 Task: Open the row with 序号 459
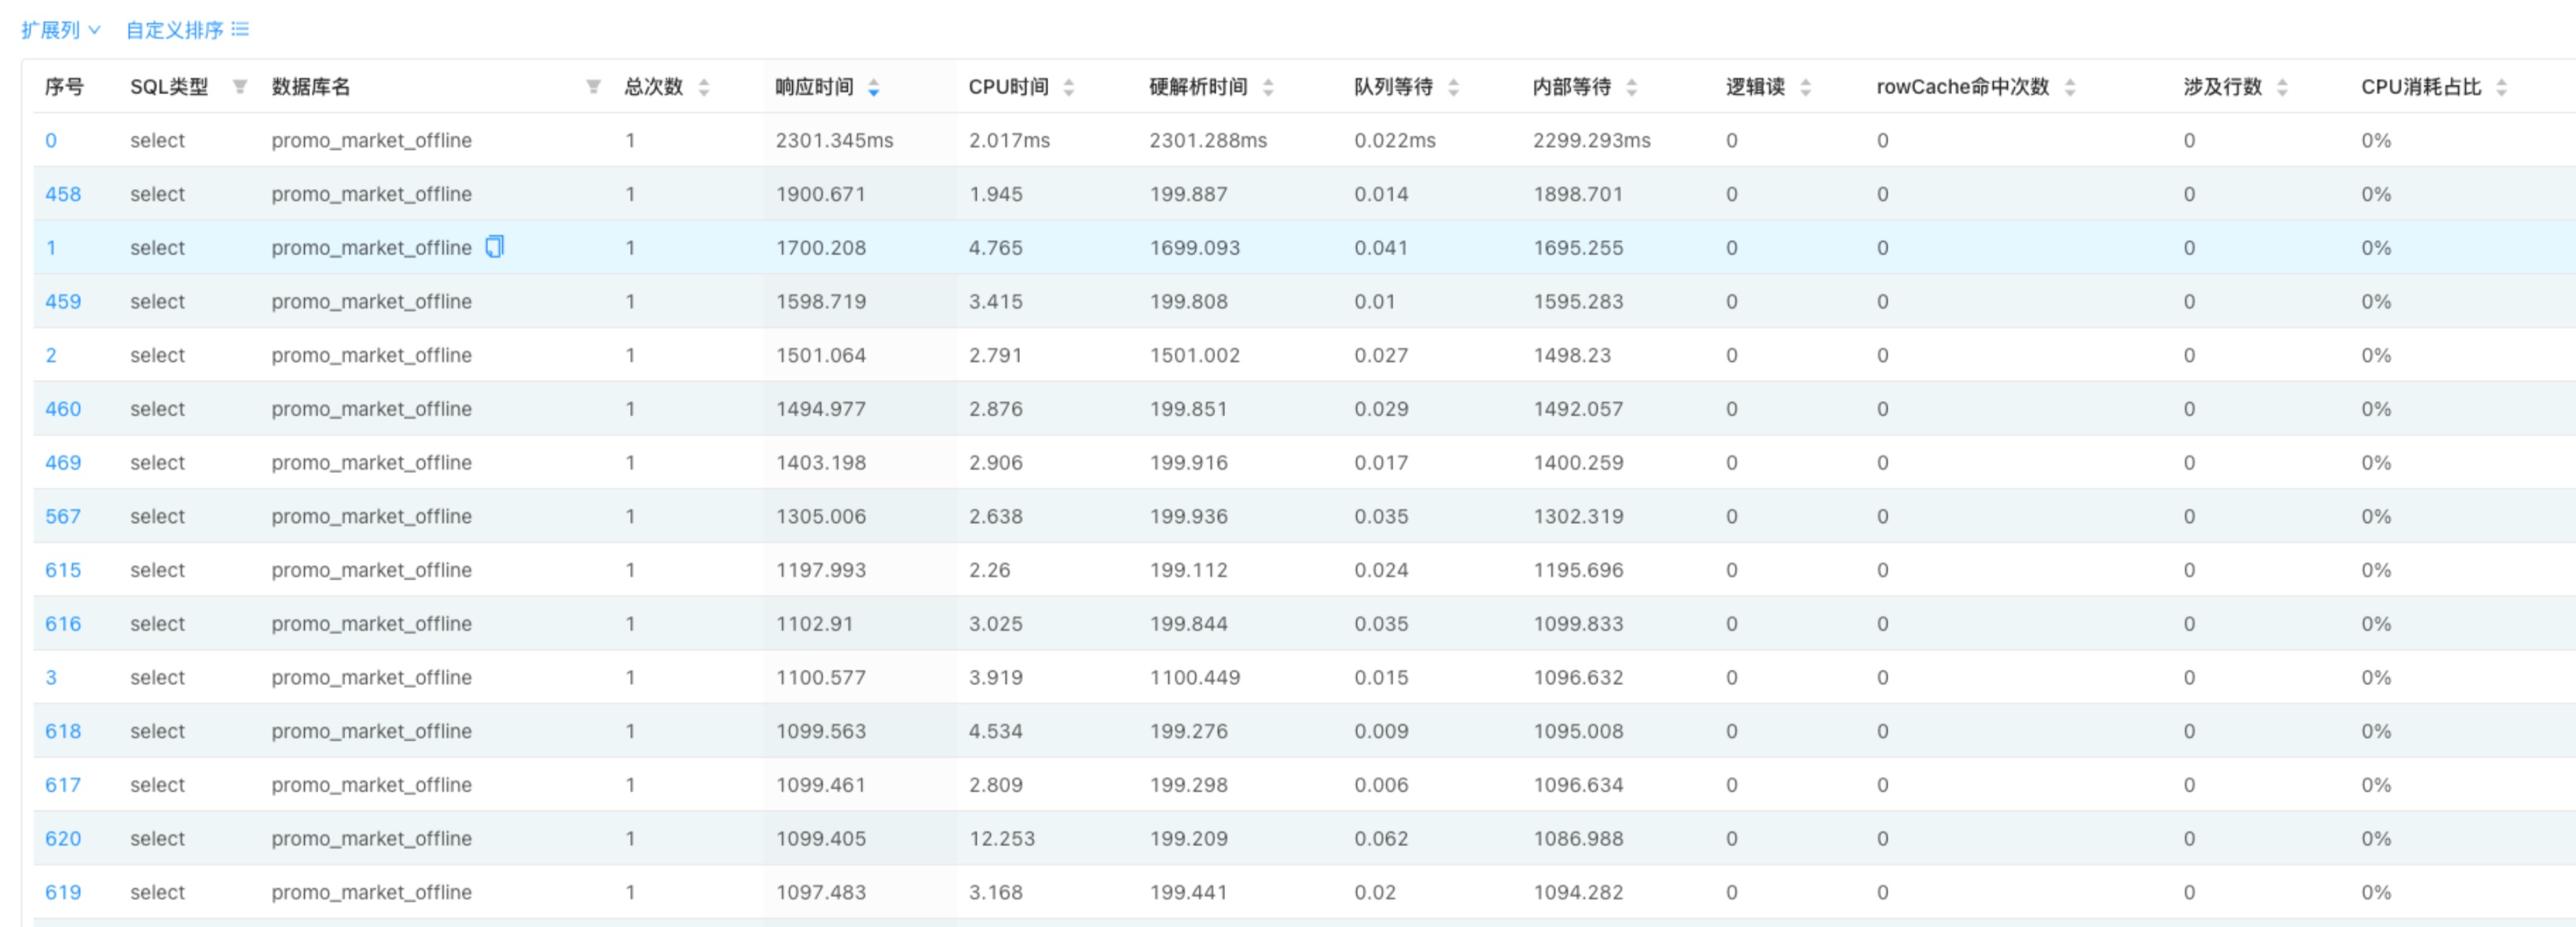(63, 301)
